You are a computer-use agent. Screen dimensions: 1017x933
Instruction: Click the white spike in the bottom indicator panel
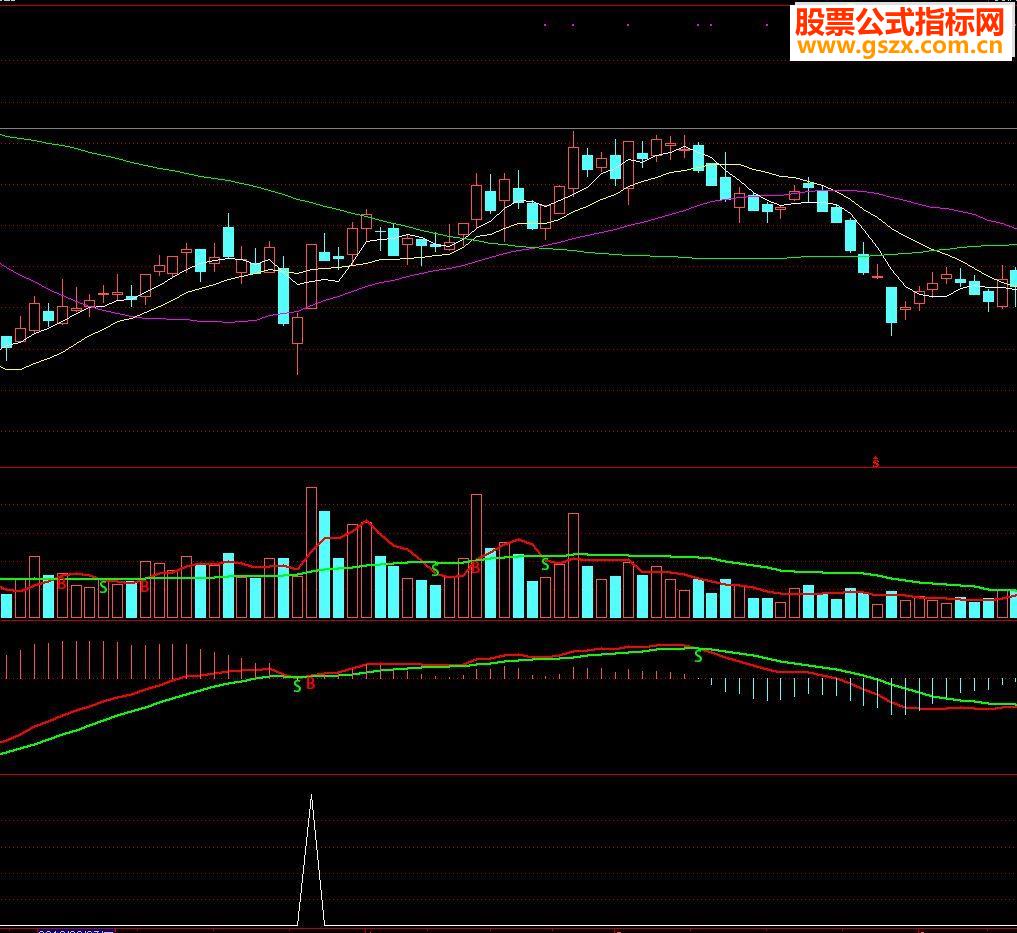coord(311,860)
